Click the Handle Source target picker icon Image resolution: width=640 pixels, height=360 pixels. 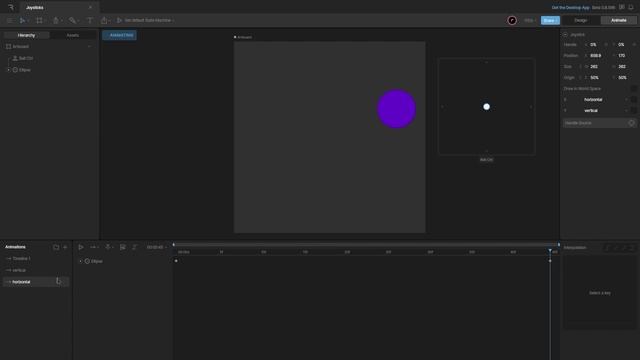[x=631, y=123]
